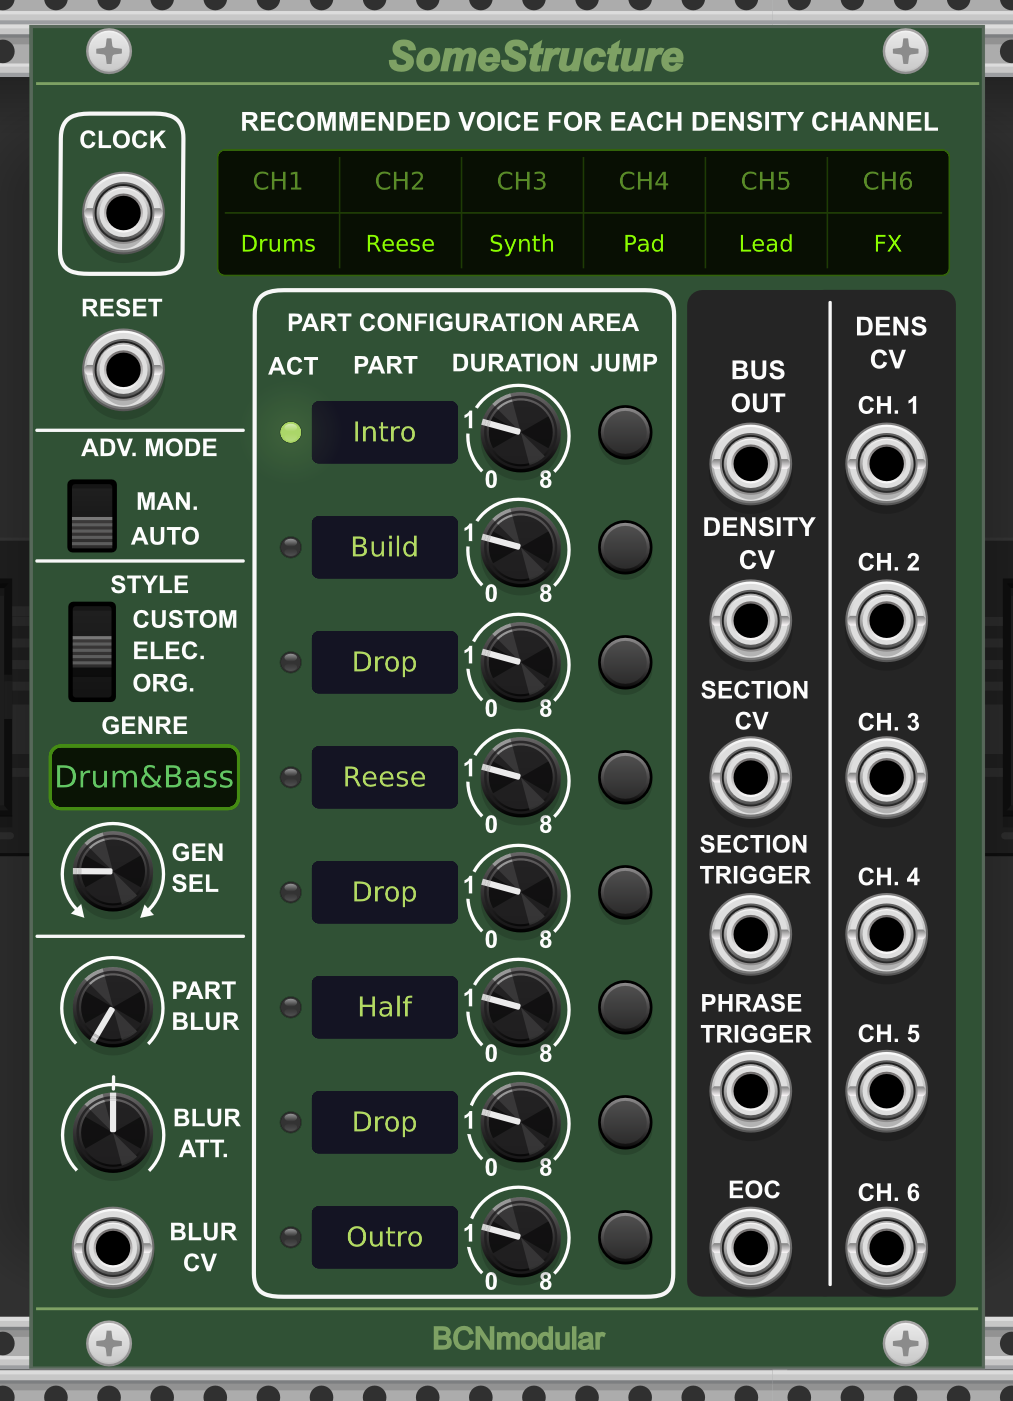Click the CLOCK input jack

(123, 212)
